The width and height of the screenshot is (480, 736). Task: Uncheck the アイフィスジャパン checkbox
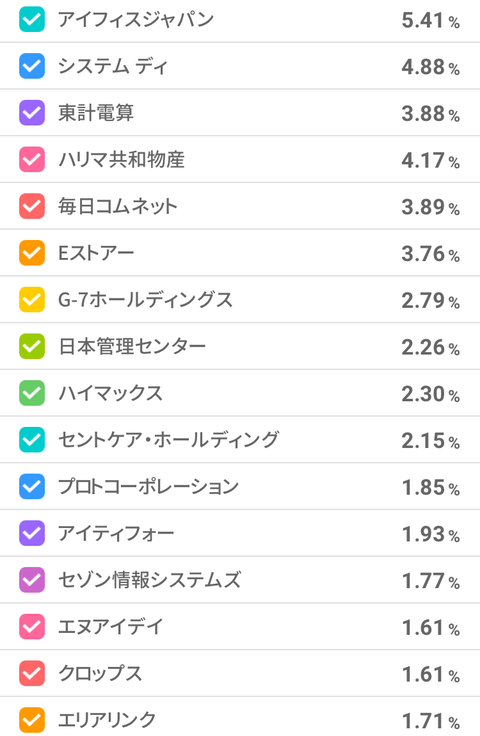pos(32,19)
